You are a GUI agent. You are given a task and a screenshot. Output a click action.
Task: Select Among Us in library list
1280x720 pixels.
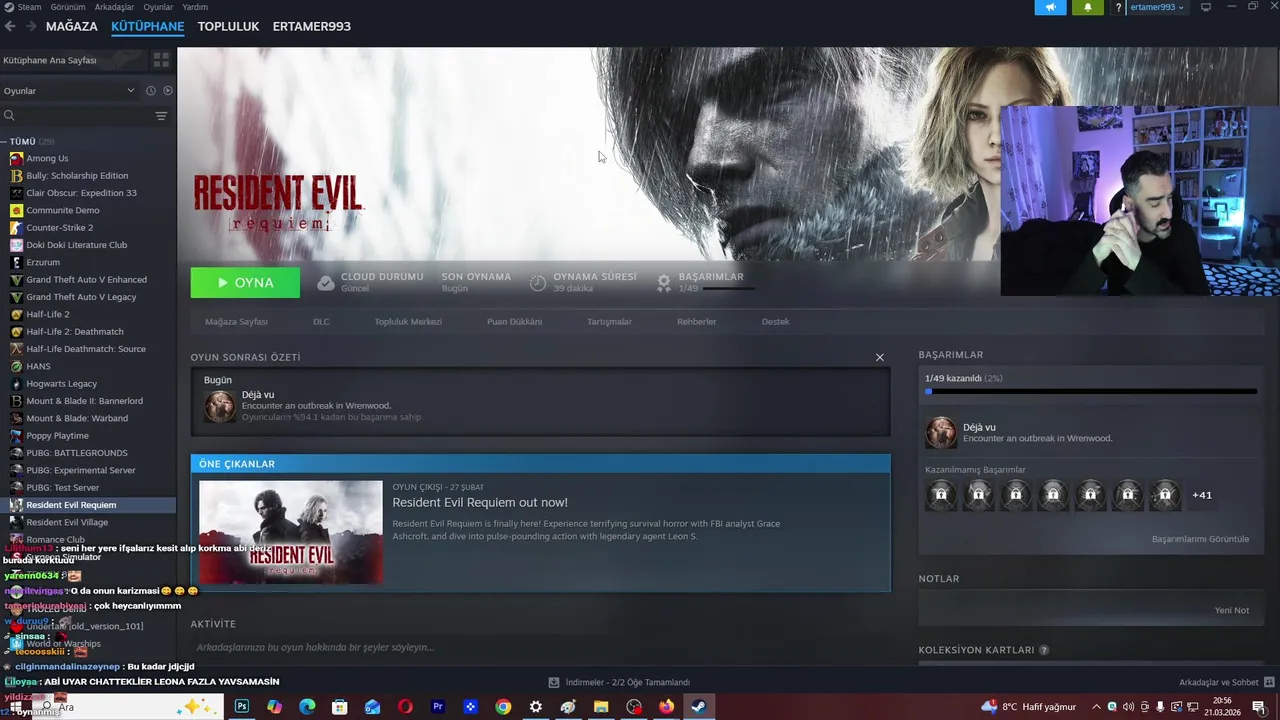pyautogui.click(x=47, y=158)
